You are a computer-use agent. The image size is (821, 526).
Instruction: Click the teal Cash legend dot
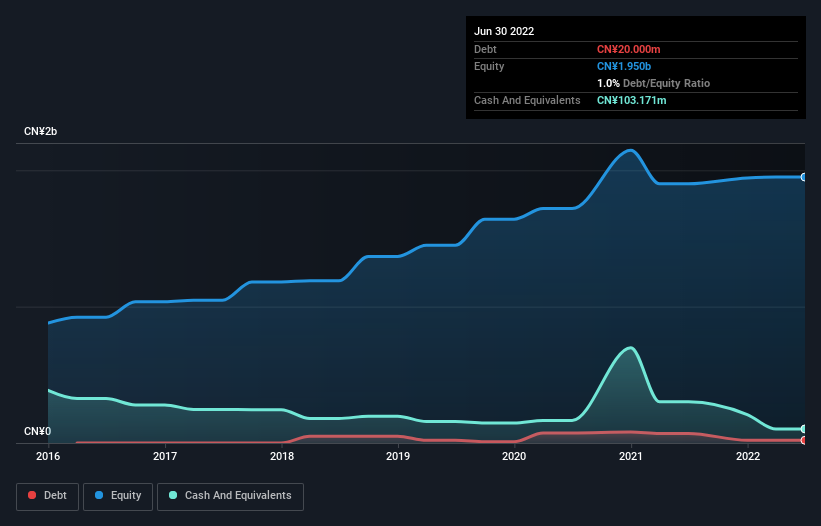tap(173, 495)
